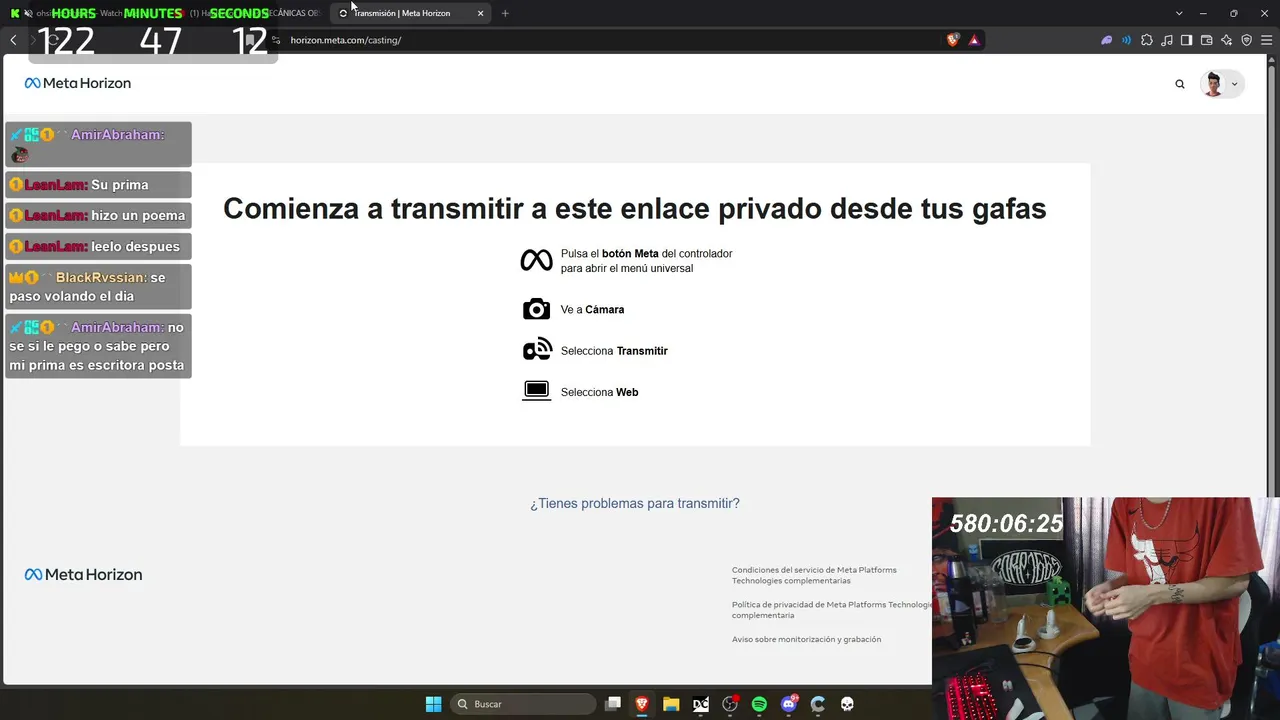Open Política de privacidad de Meta Platforms link
The height and width of the screenshot is (720, 1280).
[831, 610]
